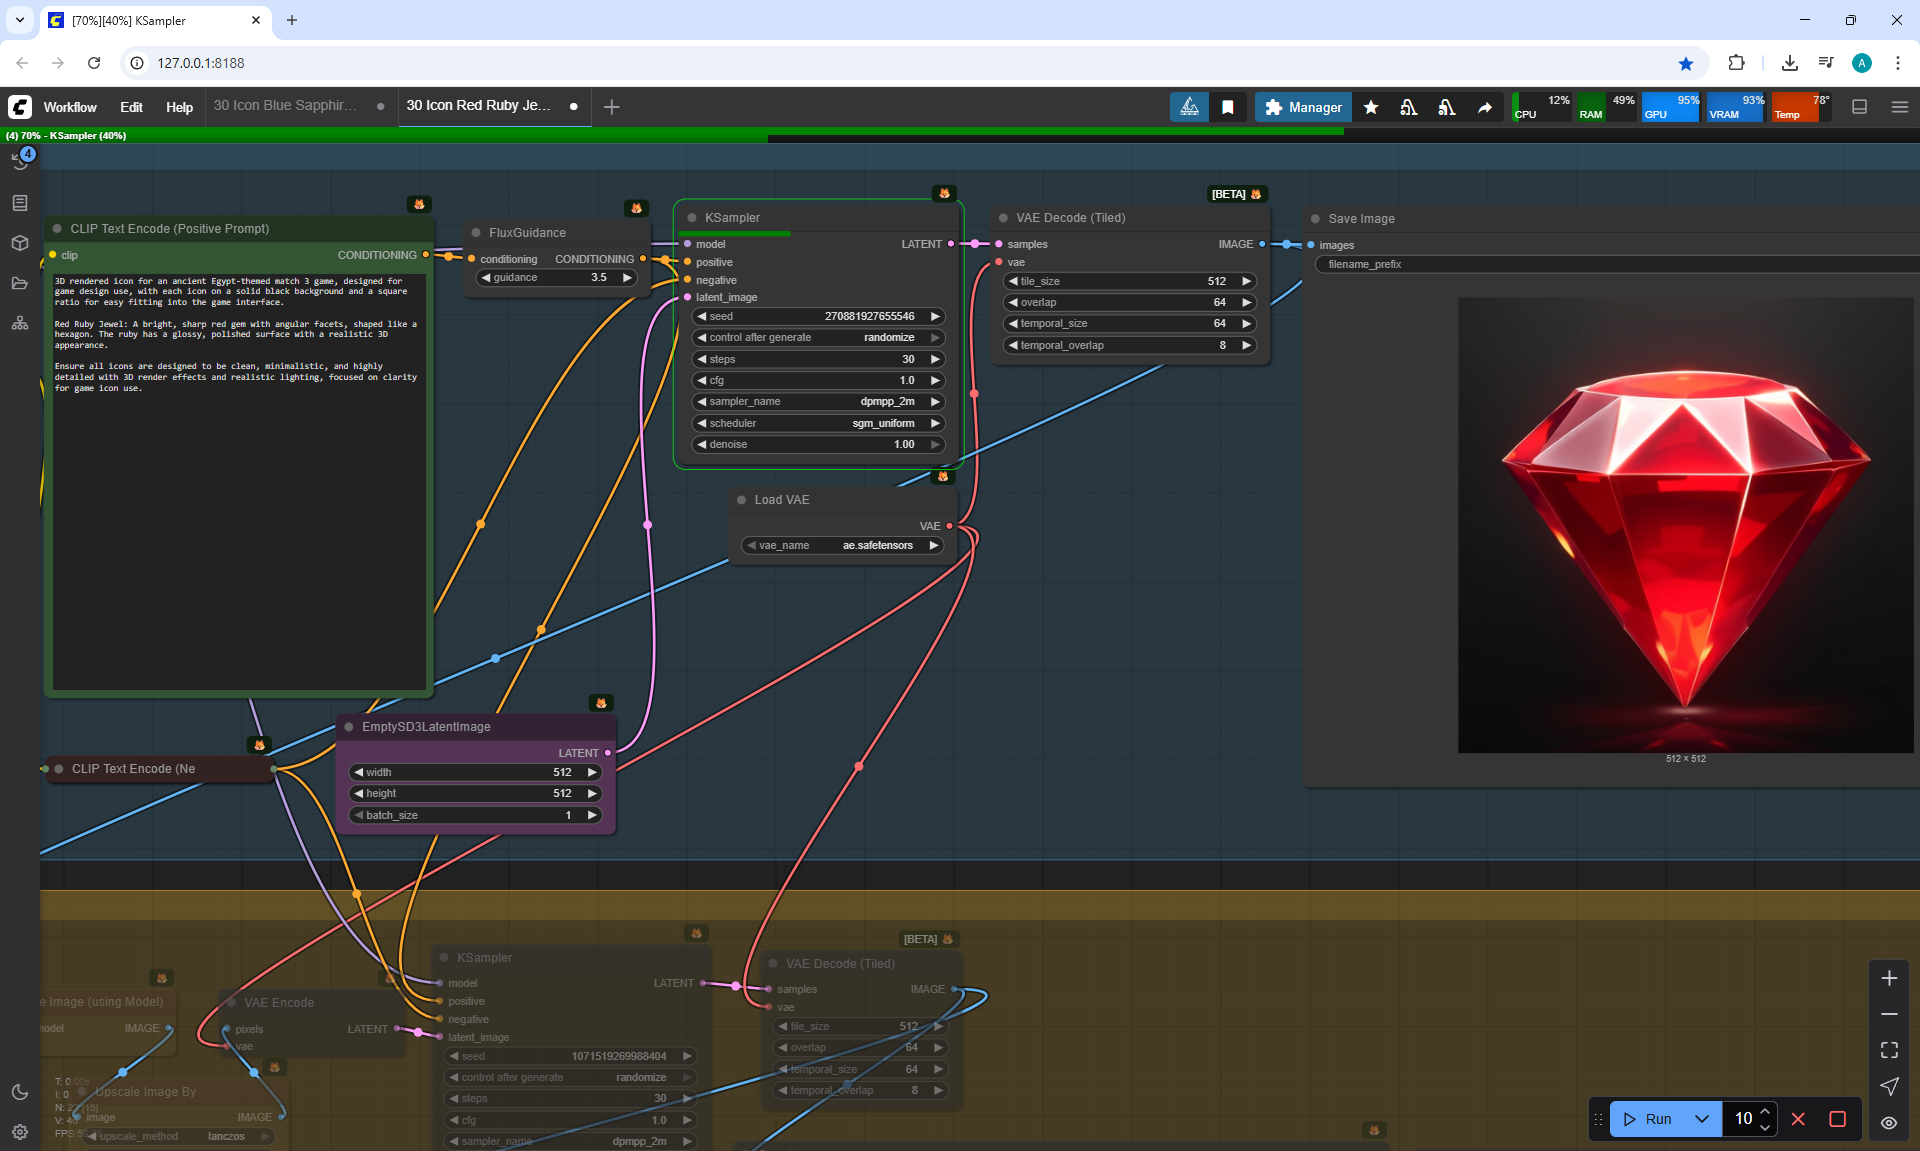Click the share arrow icon in toolbar
Viewport: 1920px width, 1151px height.
[1485, 107]
